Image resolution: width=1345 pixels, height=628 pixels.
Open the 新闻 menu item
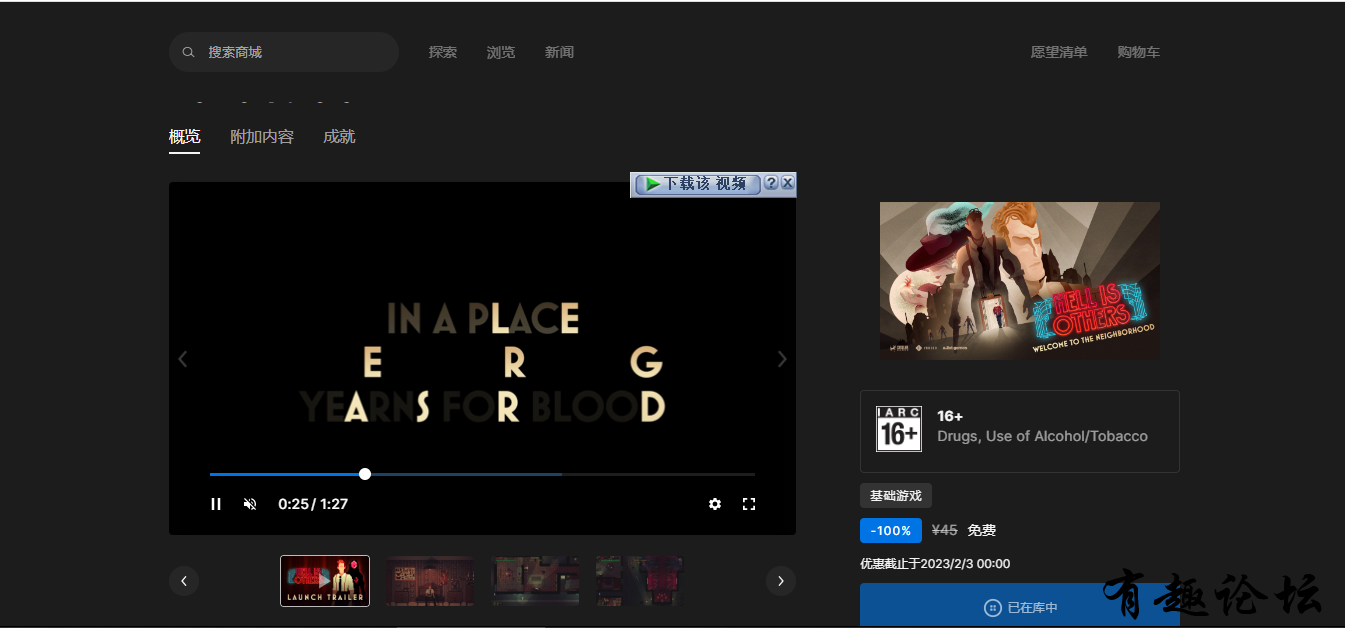pyautogui.click(x=559, y=52)
